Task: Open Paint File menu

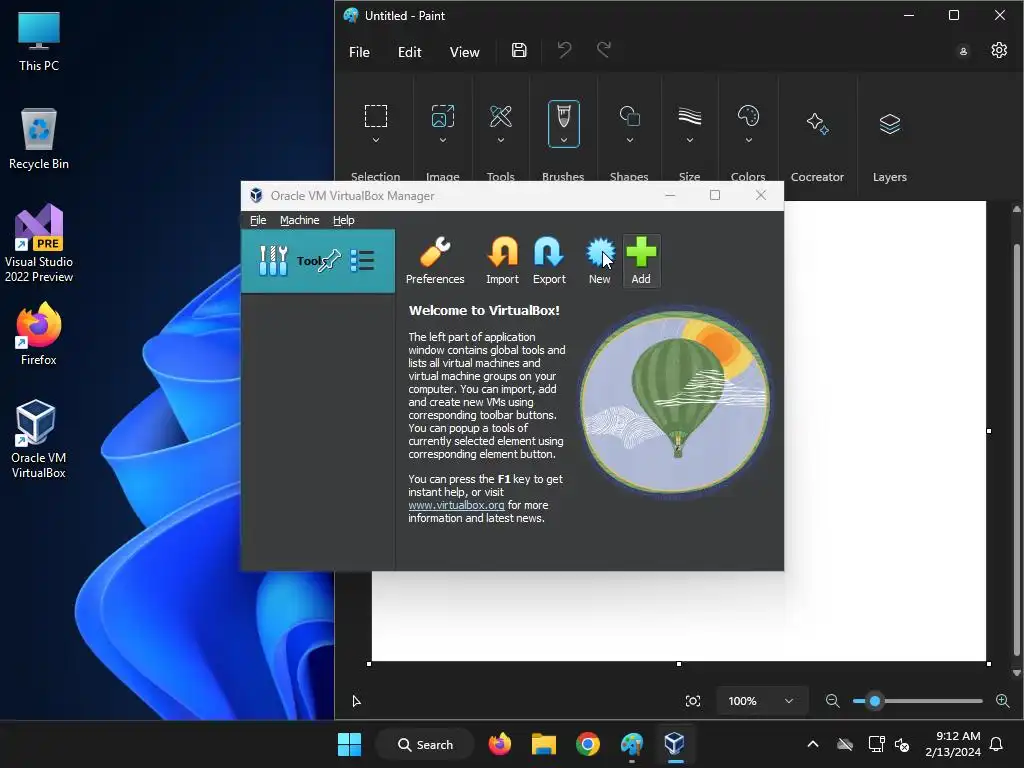Action: pyautogui.click(x=359, y=52)
